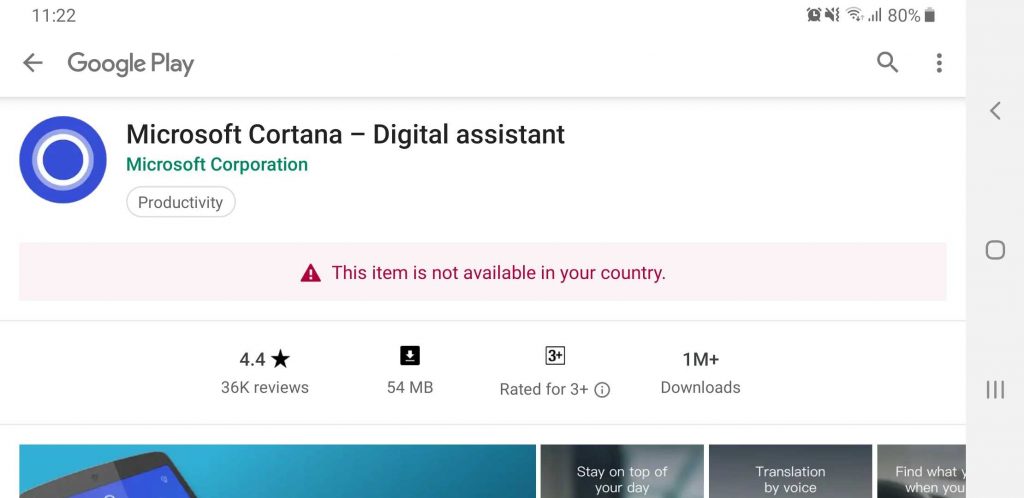Tap the download size icon

coord(409,356)
